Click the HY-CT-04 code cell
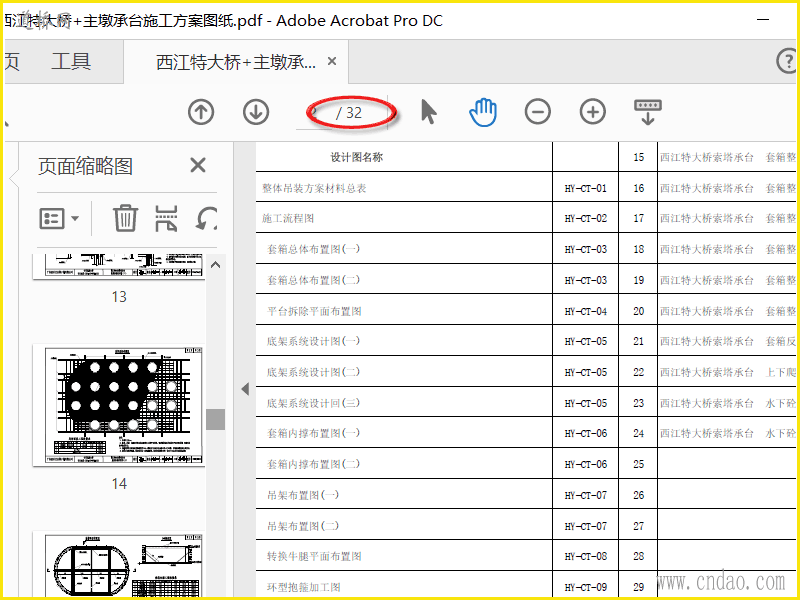This screenshot has width=800, height=600. point(586,311)
